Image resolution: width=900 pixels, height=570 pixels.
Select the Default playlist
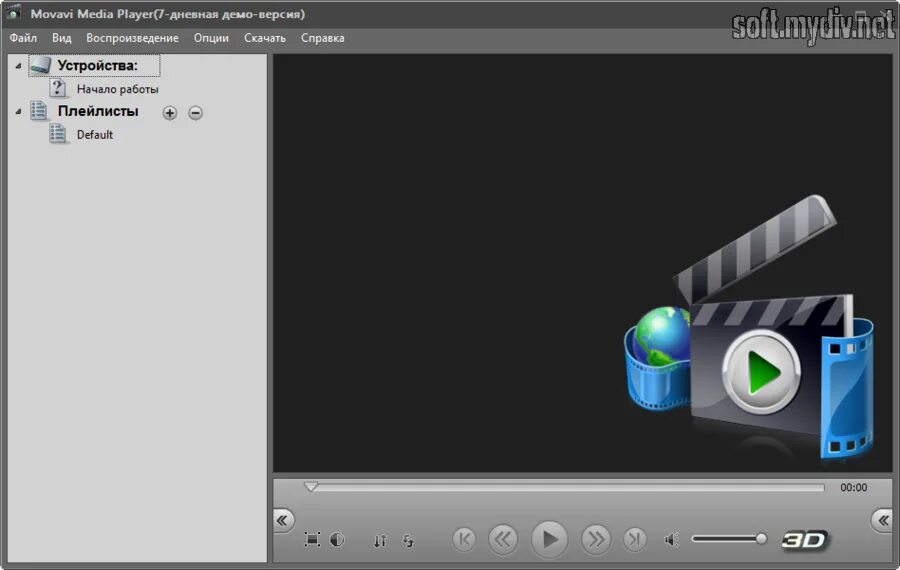[x=95, y=134]
